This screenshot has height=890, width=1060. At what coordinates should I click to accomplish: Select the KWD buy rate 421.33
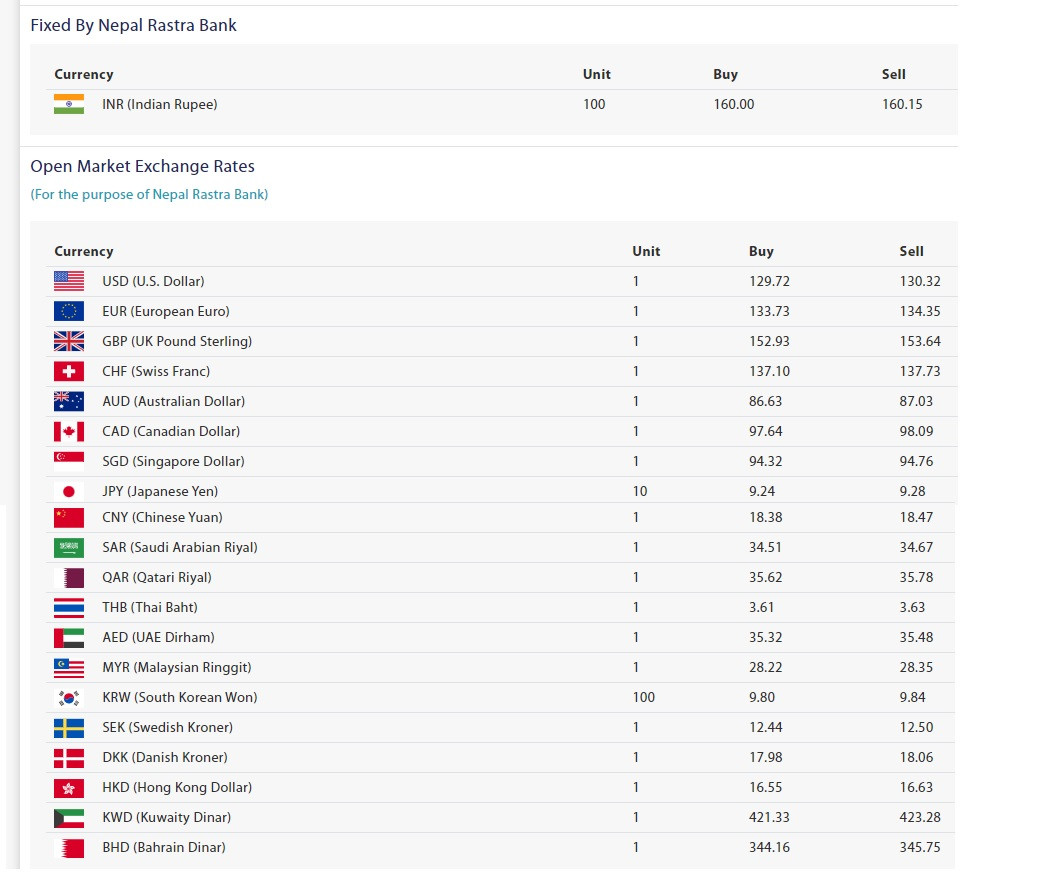click(769, 818)
